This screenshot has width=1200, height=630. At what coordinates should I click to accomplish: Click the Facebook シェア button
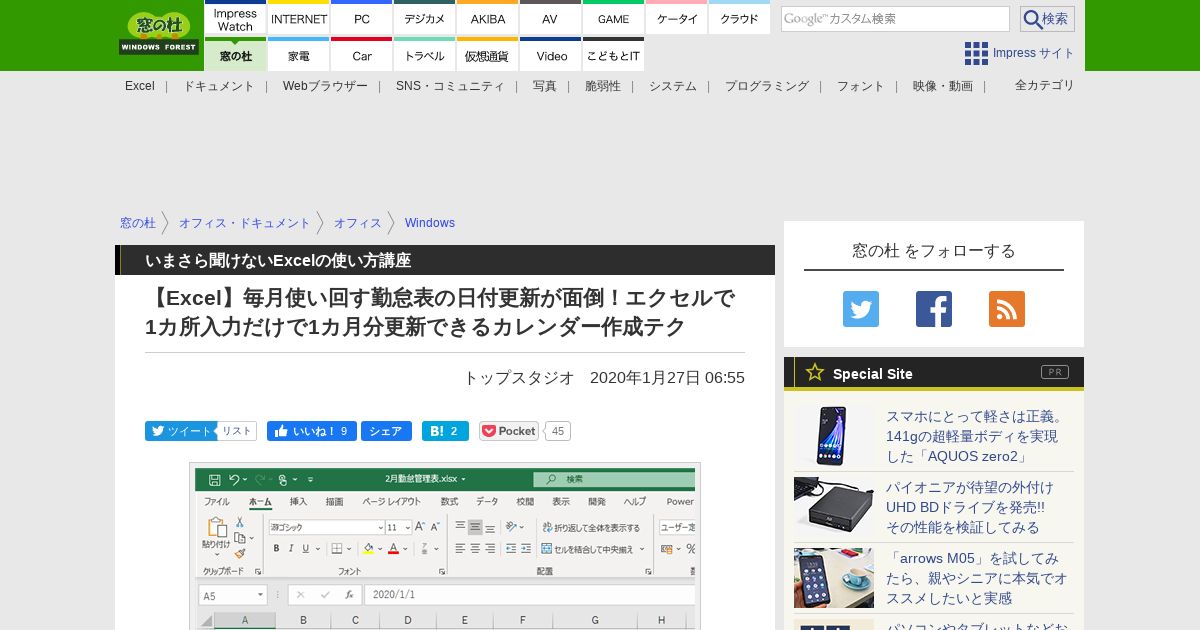[386, 431]
